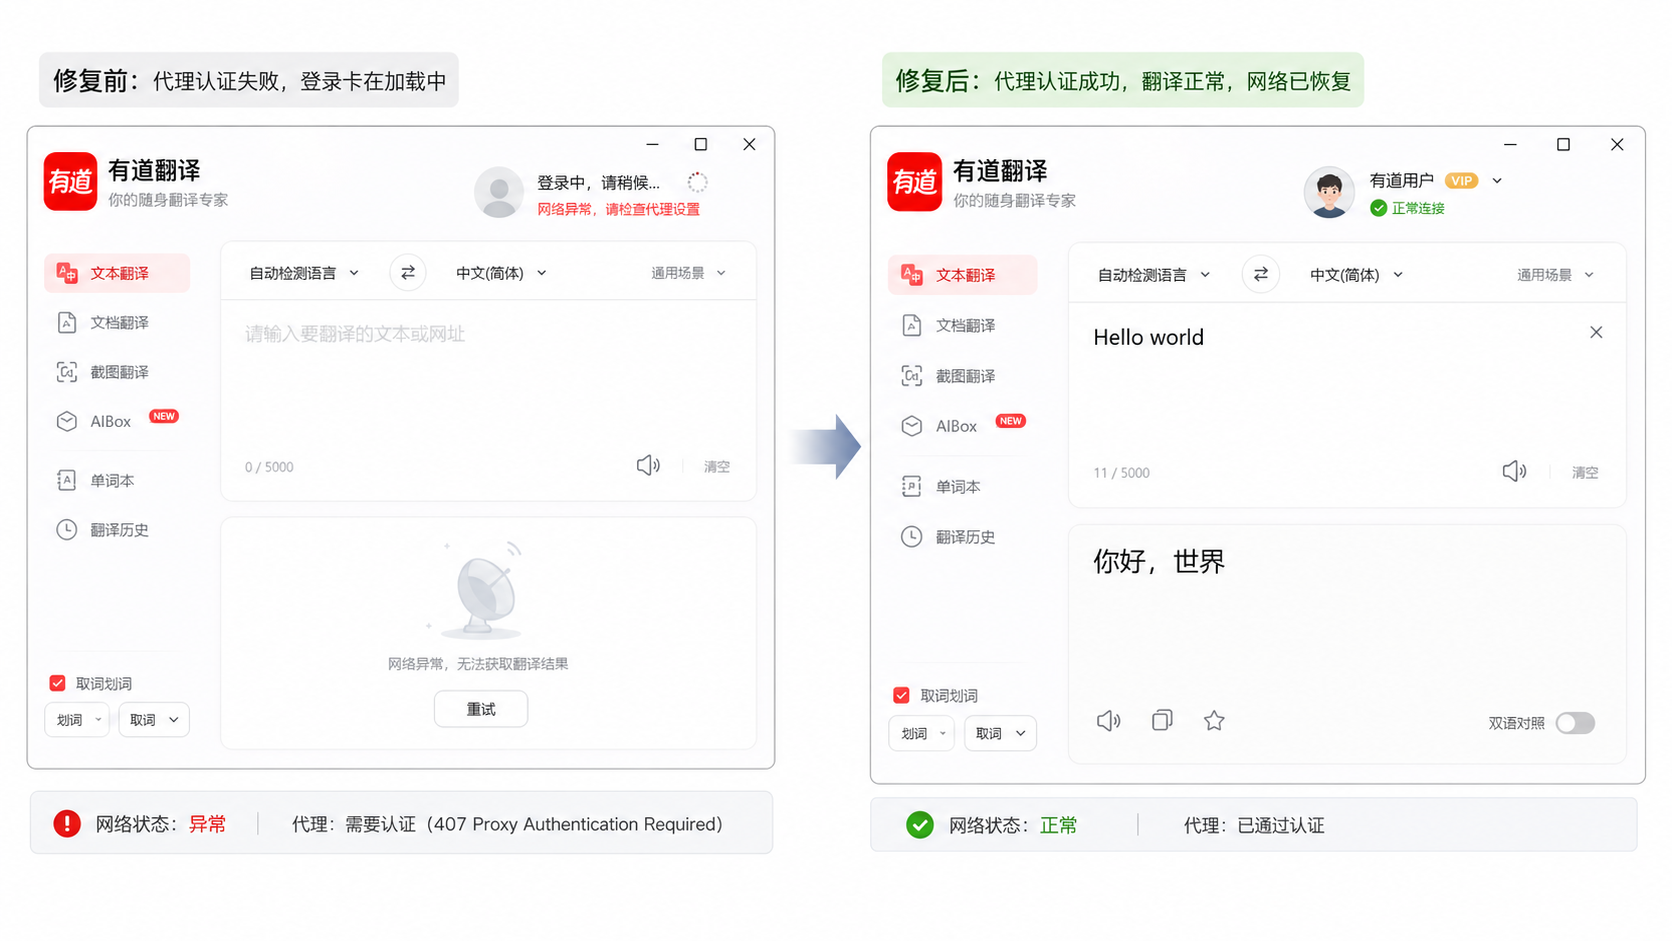Click the 0 / 5000 character counter
The height and width of the screenshot is (941, 1672).
(269, 467)
